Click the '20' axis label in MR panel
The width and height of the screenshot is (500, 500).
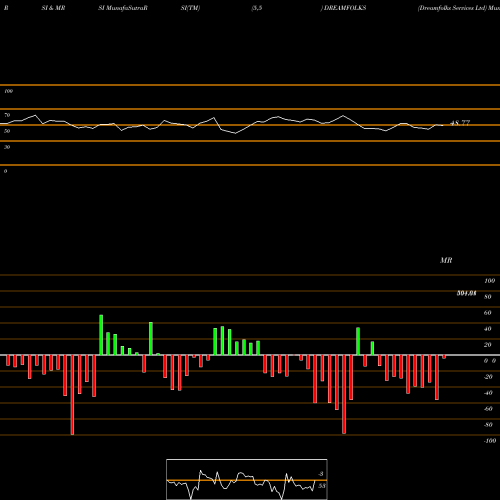coord(487,345)
